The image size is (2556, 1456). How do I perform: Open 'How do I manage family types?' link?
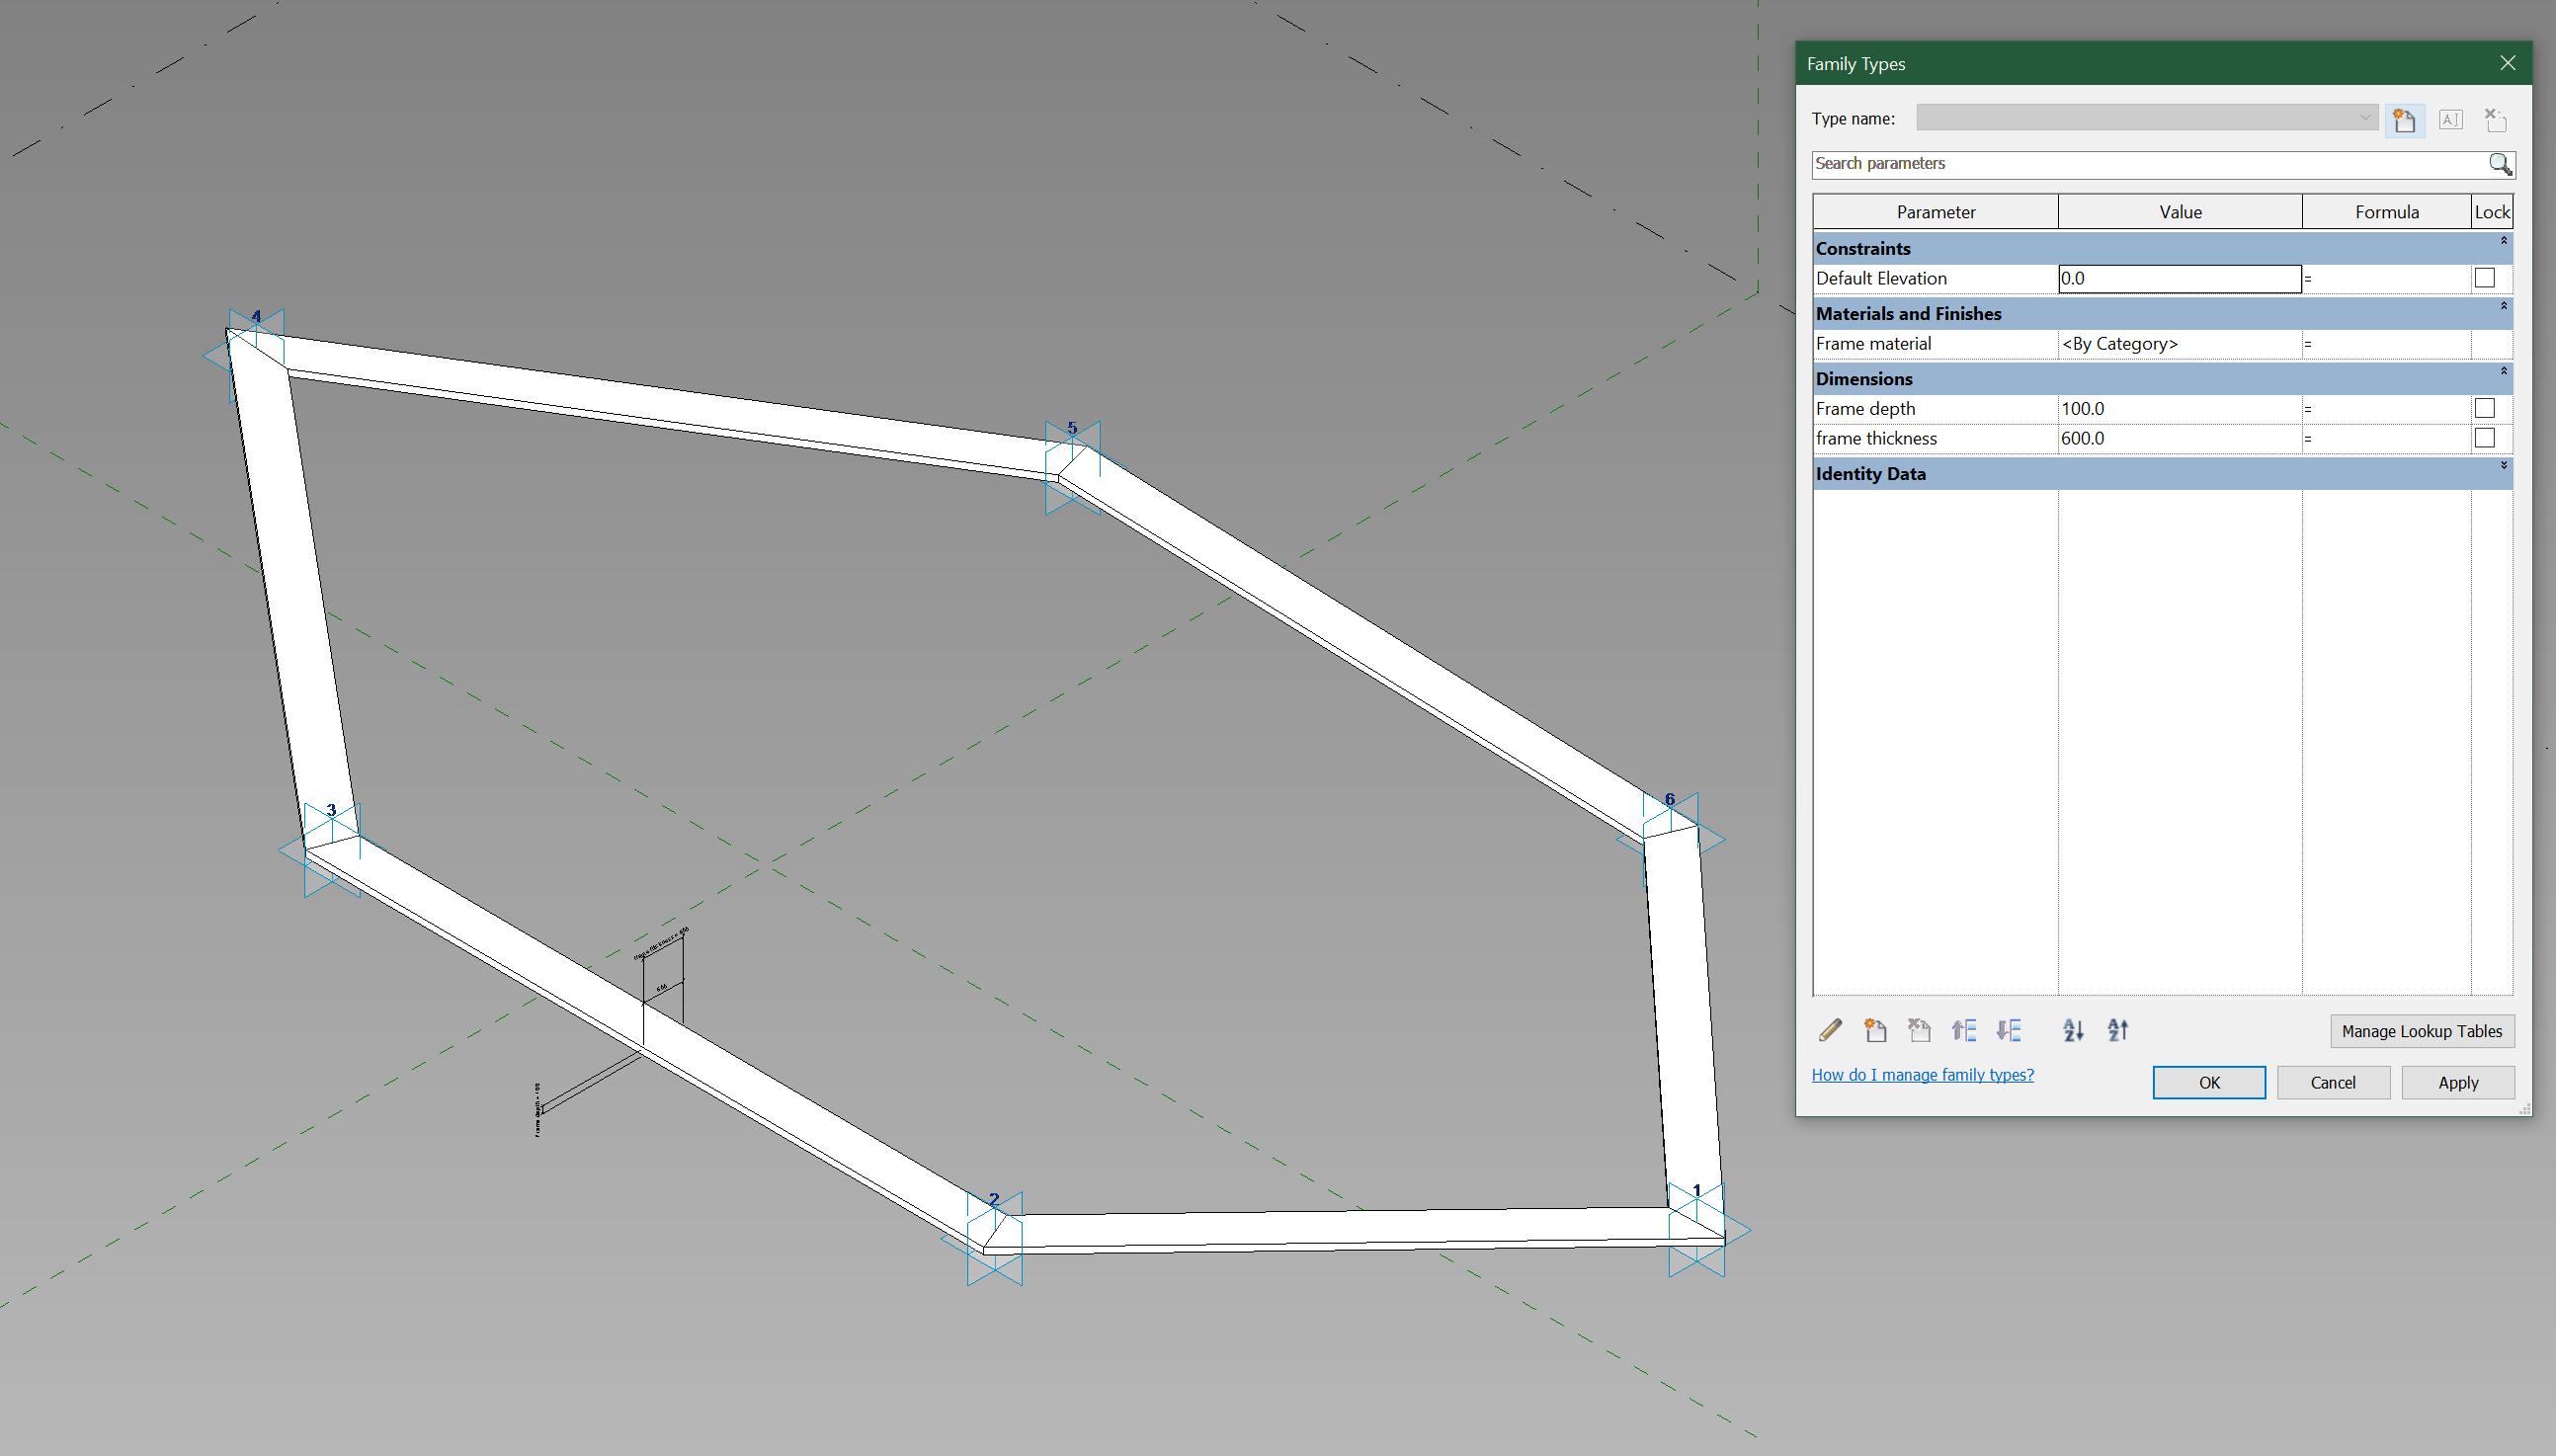(x=1923, y=1075)
